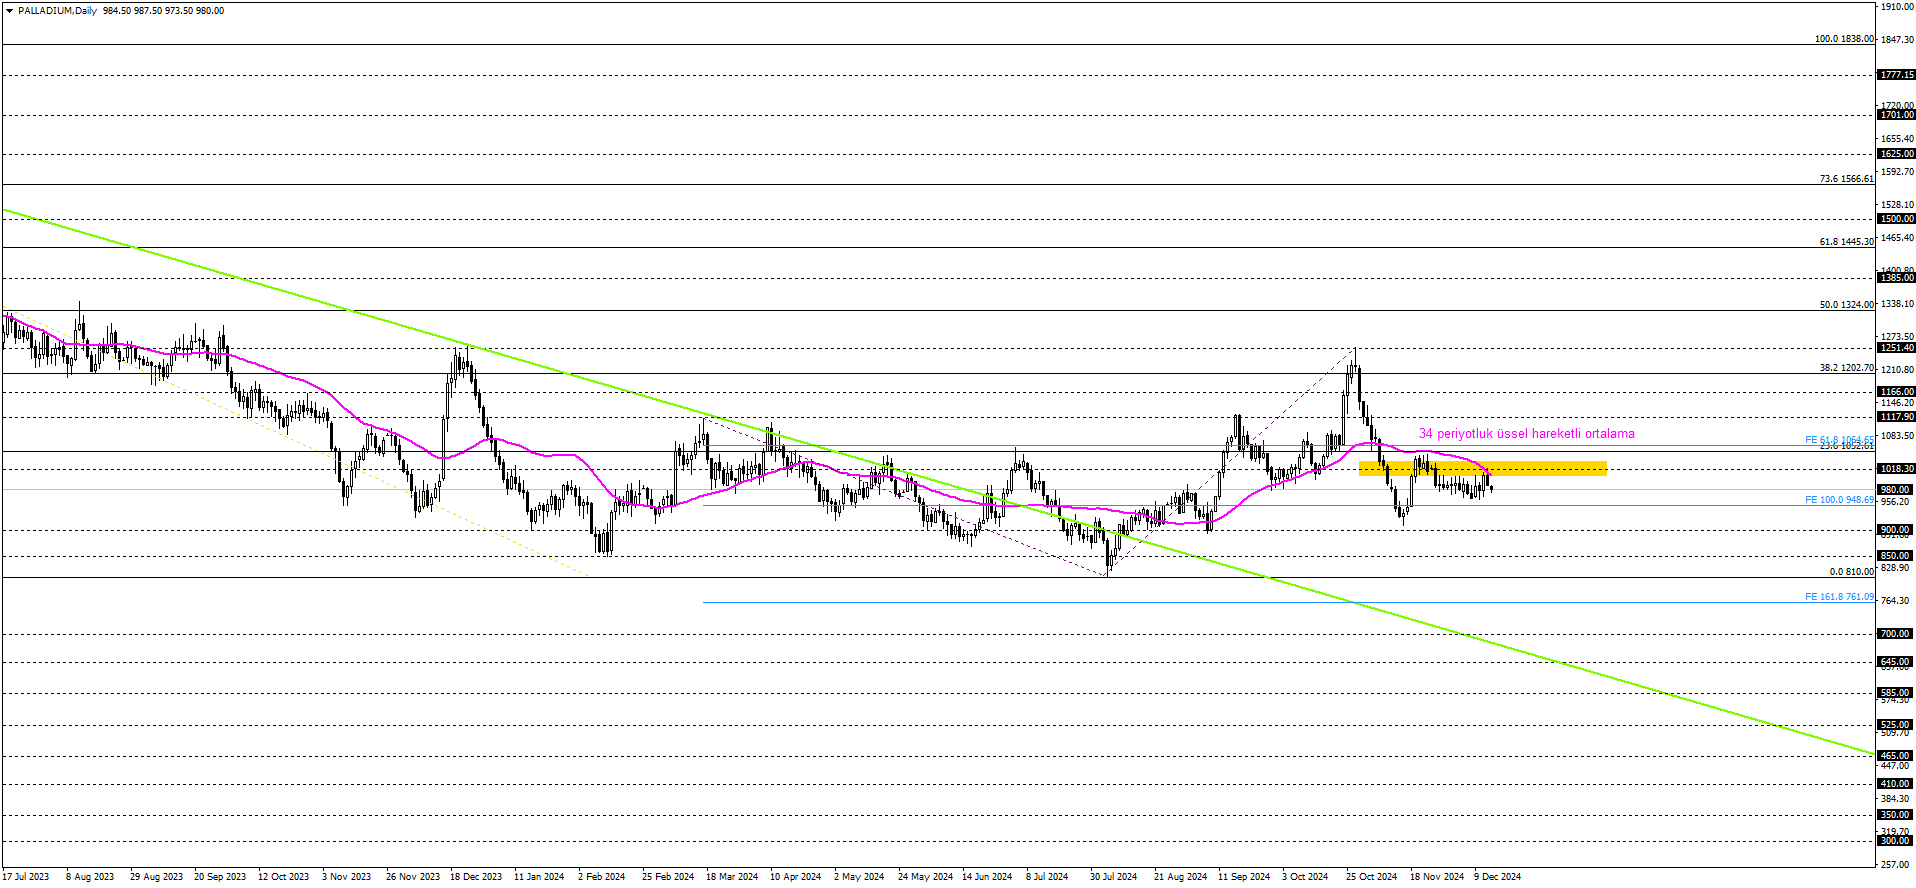Image resolution: width=1916 pixels, height=888 pixels.
Task: Click the PALLADIUM,Daily chart title
Action: (x=57, y=11)
